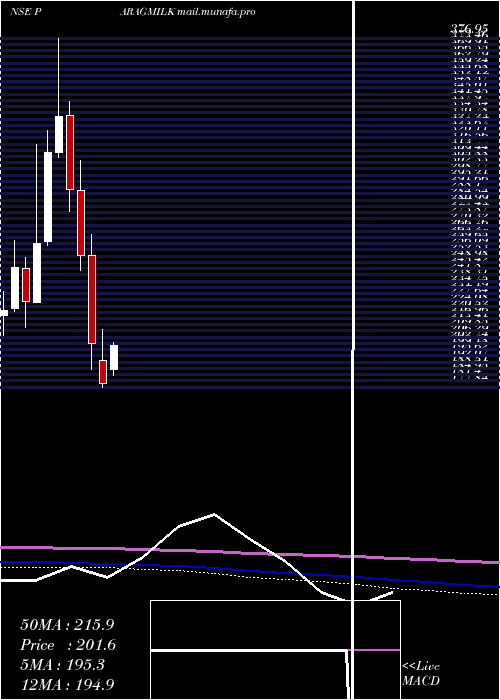Select the "5MA : 195.3" reading
The image size is (500, 700).
(x=62, y=665)
